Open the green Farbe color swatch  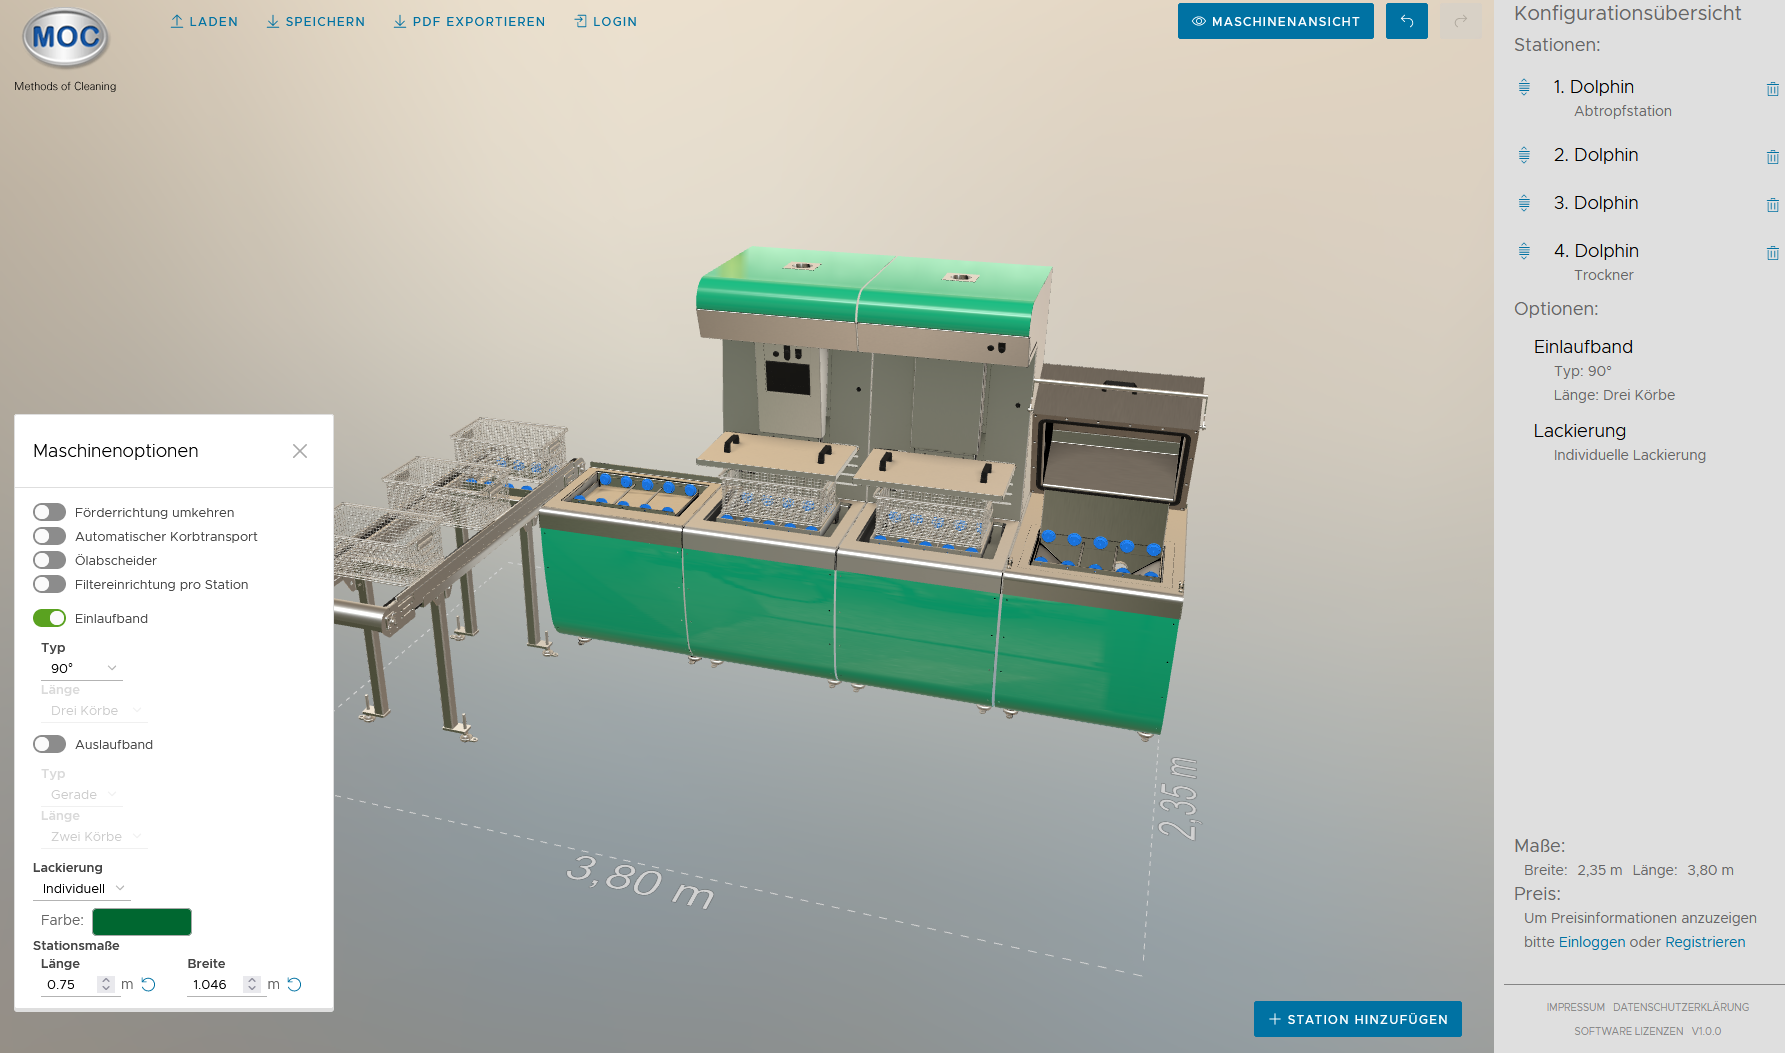(142, 921)
